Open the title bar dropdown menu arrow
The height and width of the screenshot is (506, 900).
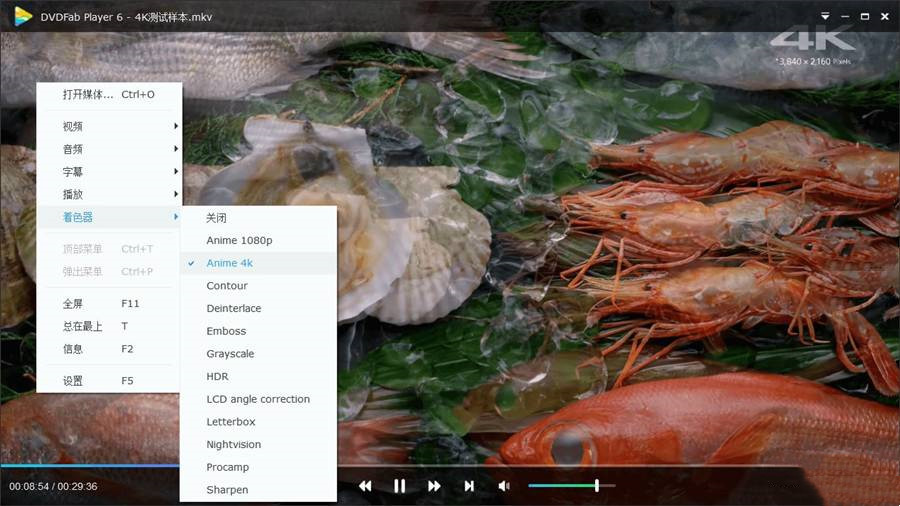[825, 17]
